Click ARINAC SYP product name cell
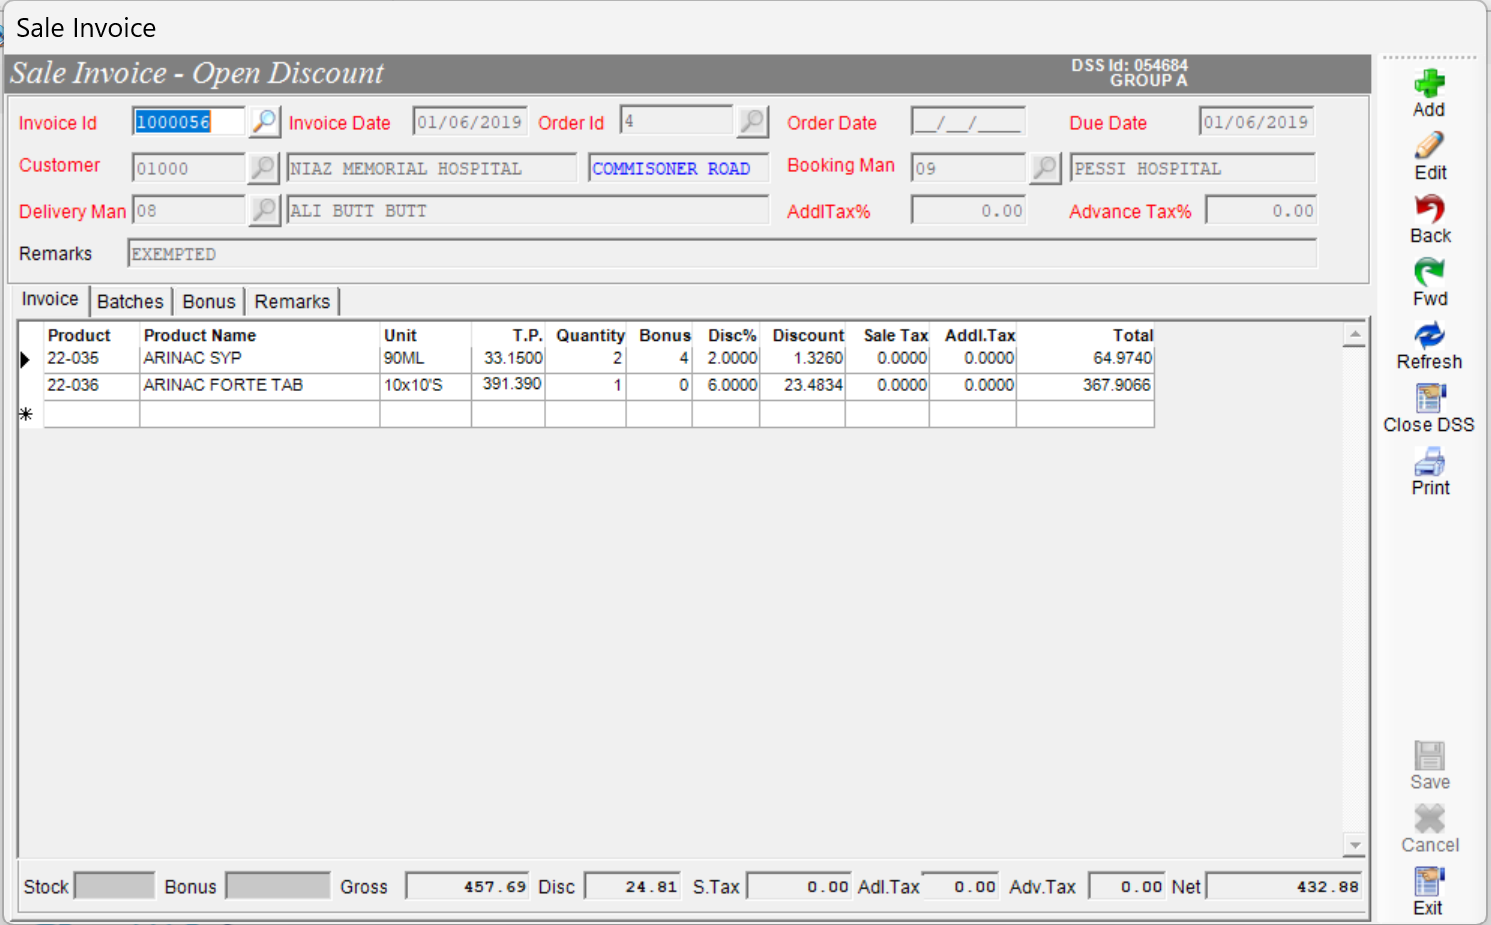1491x925 pixels. (259, 358)
